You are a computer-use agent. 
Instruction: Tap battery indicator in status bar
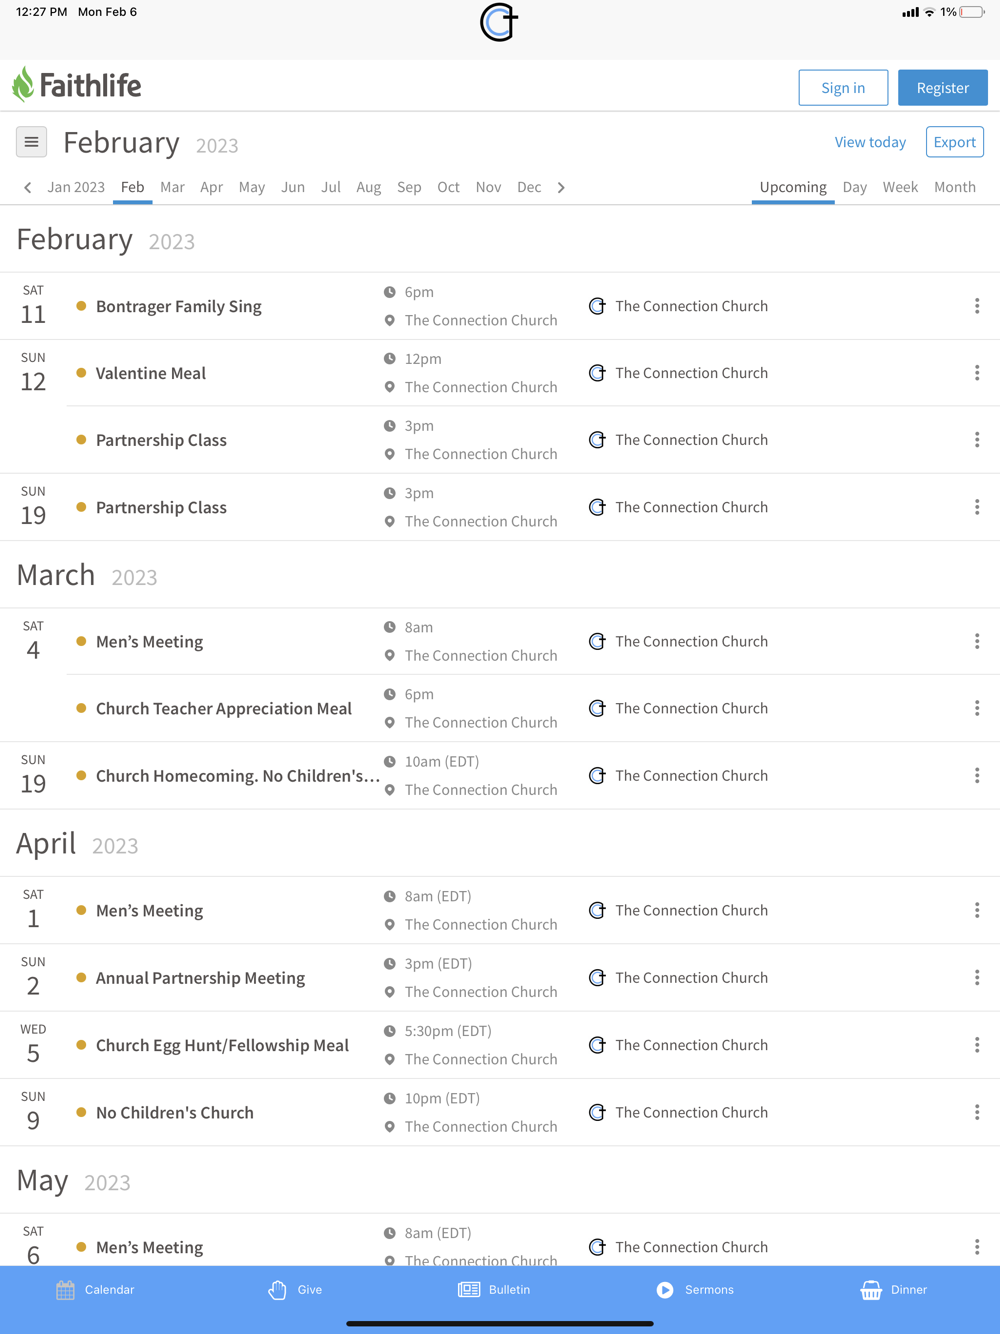click(972, 12)
